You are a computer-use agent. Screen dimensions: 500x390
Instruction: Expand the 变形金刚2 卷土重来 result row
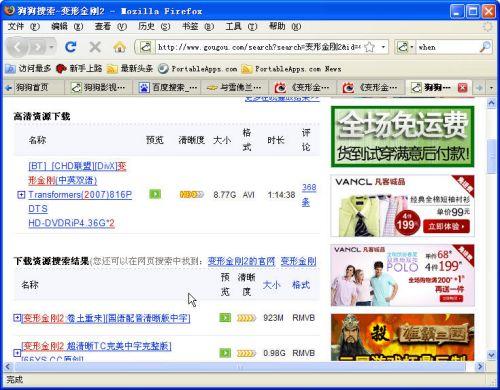[x=17, y=318]
